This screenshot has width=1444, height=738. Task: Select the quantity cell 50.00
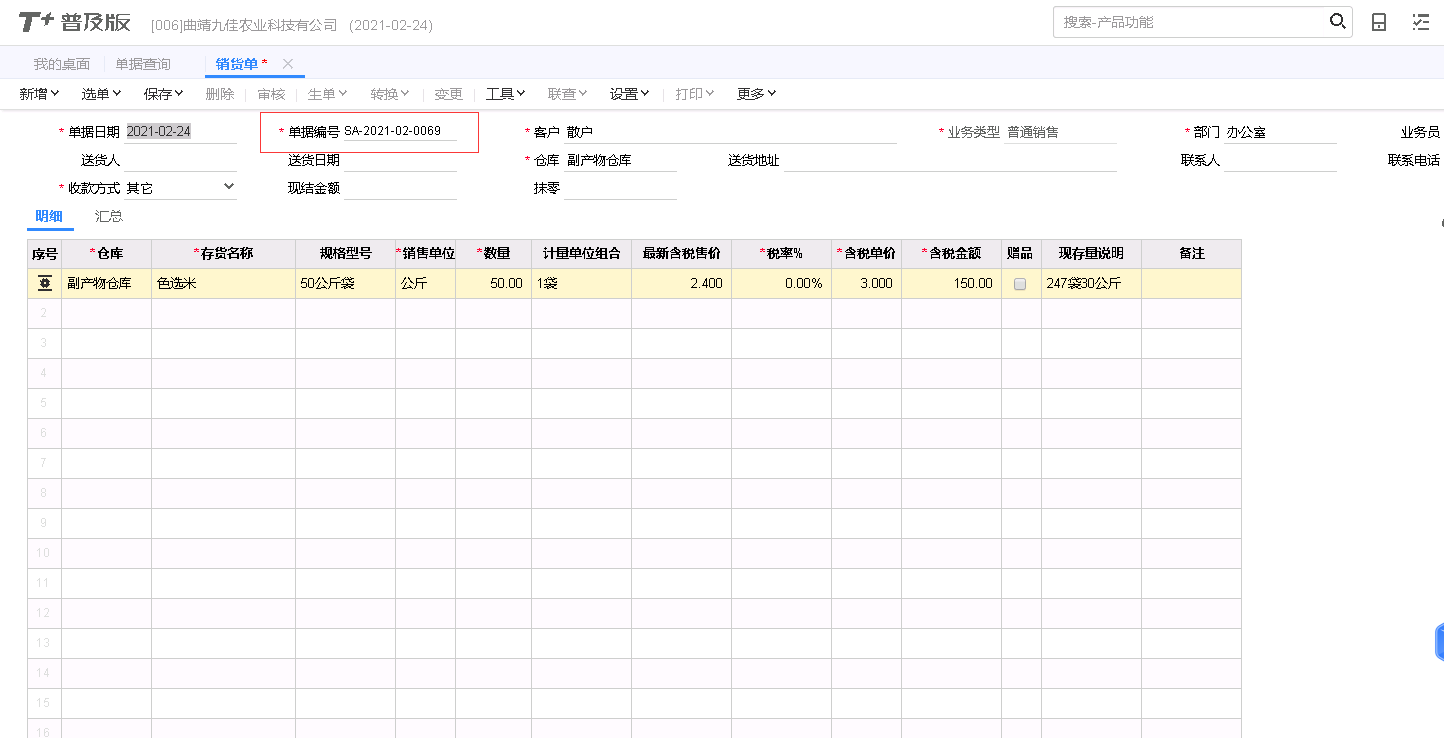(x=494, y=284)
